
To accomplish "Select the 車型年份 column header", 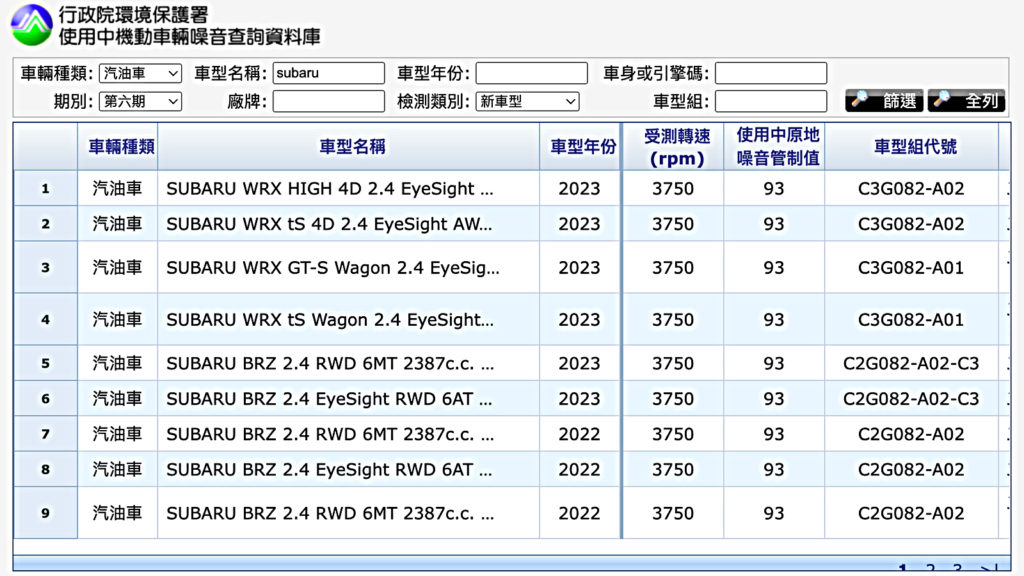I will pos(580,146).
